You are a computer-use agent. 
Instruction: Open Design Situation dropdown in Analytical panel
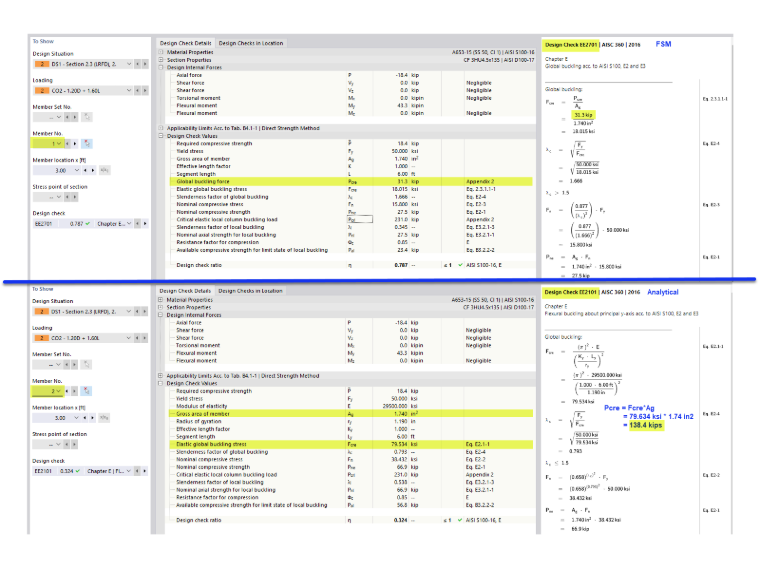128,311
